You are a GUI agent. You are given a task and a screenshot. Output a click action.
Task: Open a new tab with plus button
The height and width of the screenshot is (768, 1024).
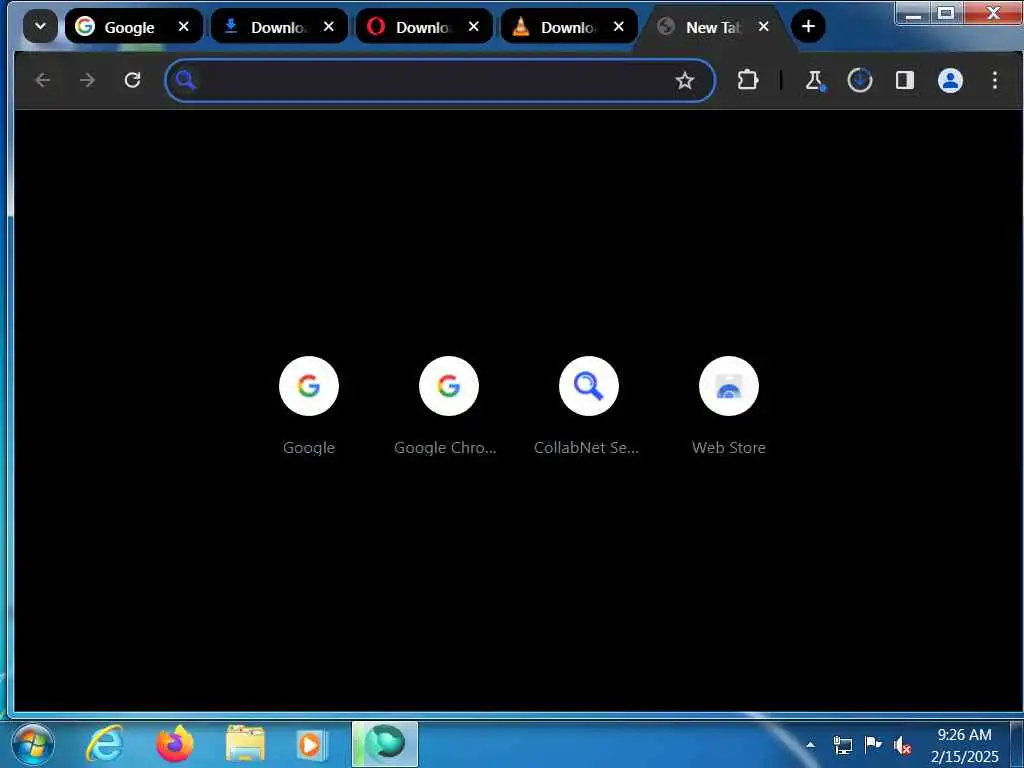click(x=808, y=27)
